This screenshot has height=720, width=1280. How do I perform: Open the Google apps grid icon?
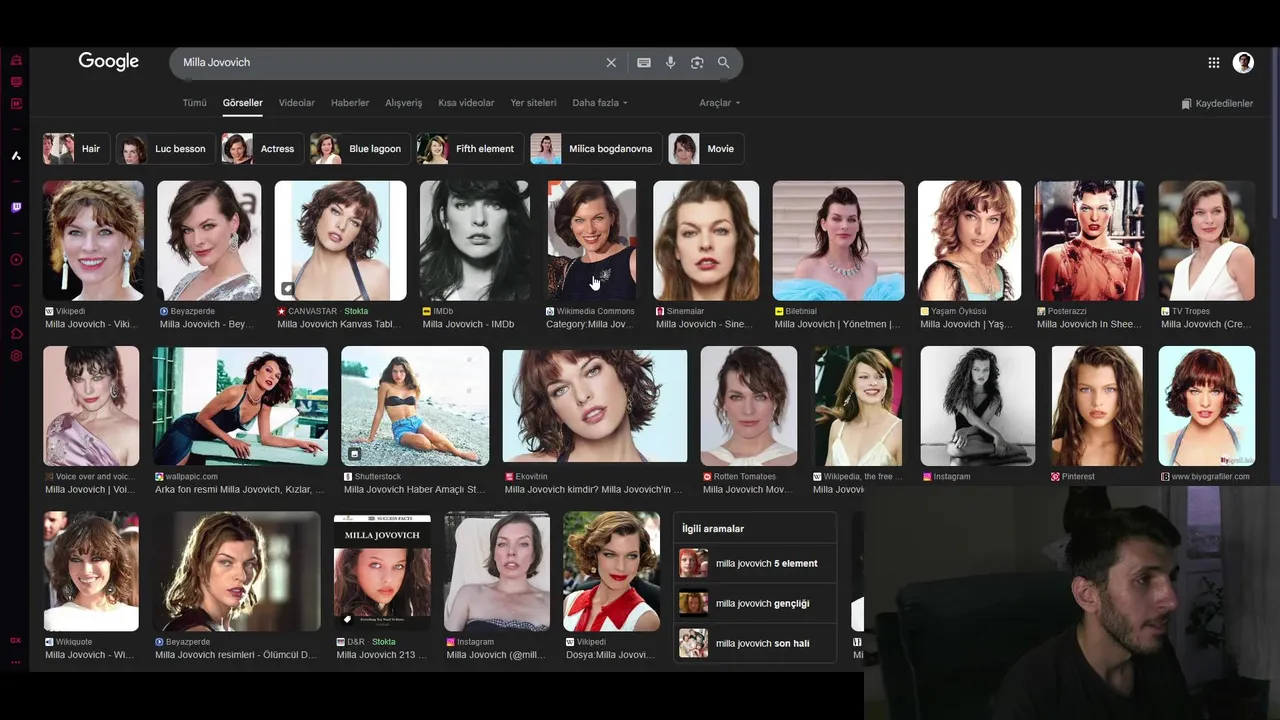(1213, 62)
